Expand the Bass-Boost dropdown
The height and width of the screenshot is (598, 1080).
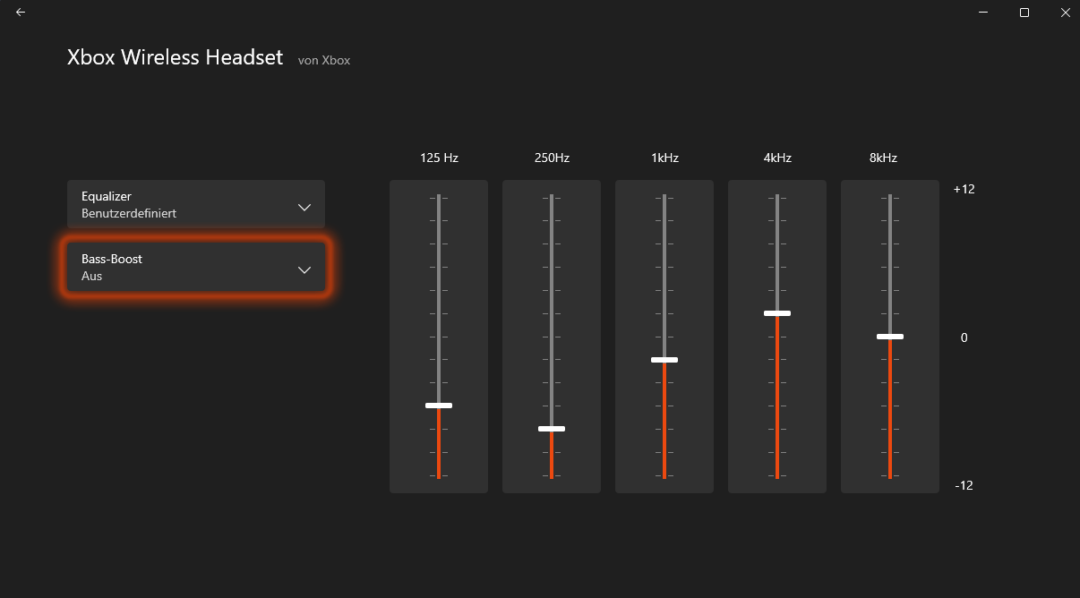[x=195, y=267]
